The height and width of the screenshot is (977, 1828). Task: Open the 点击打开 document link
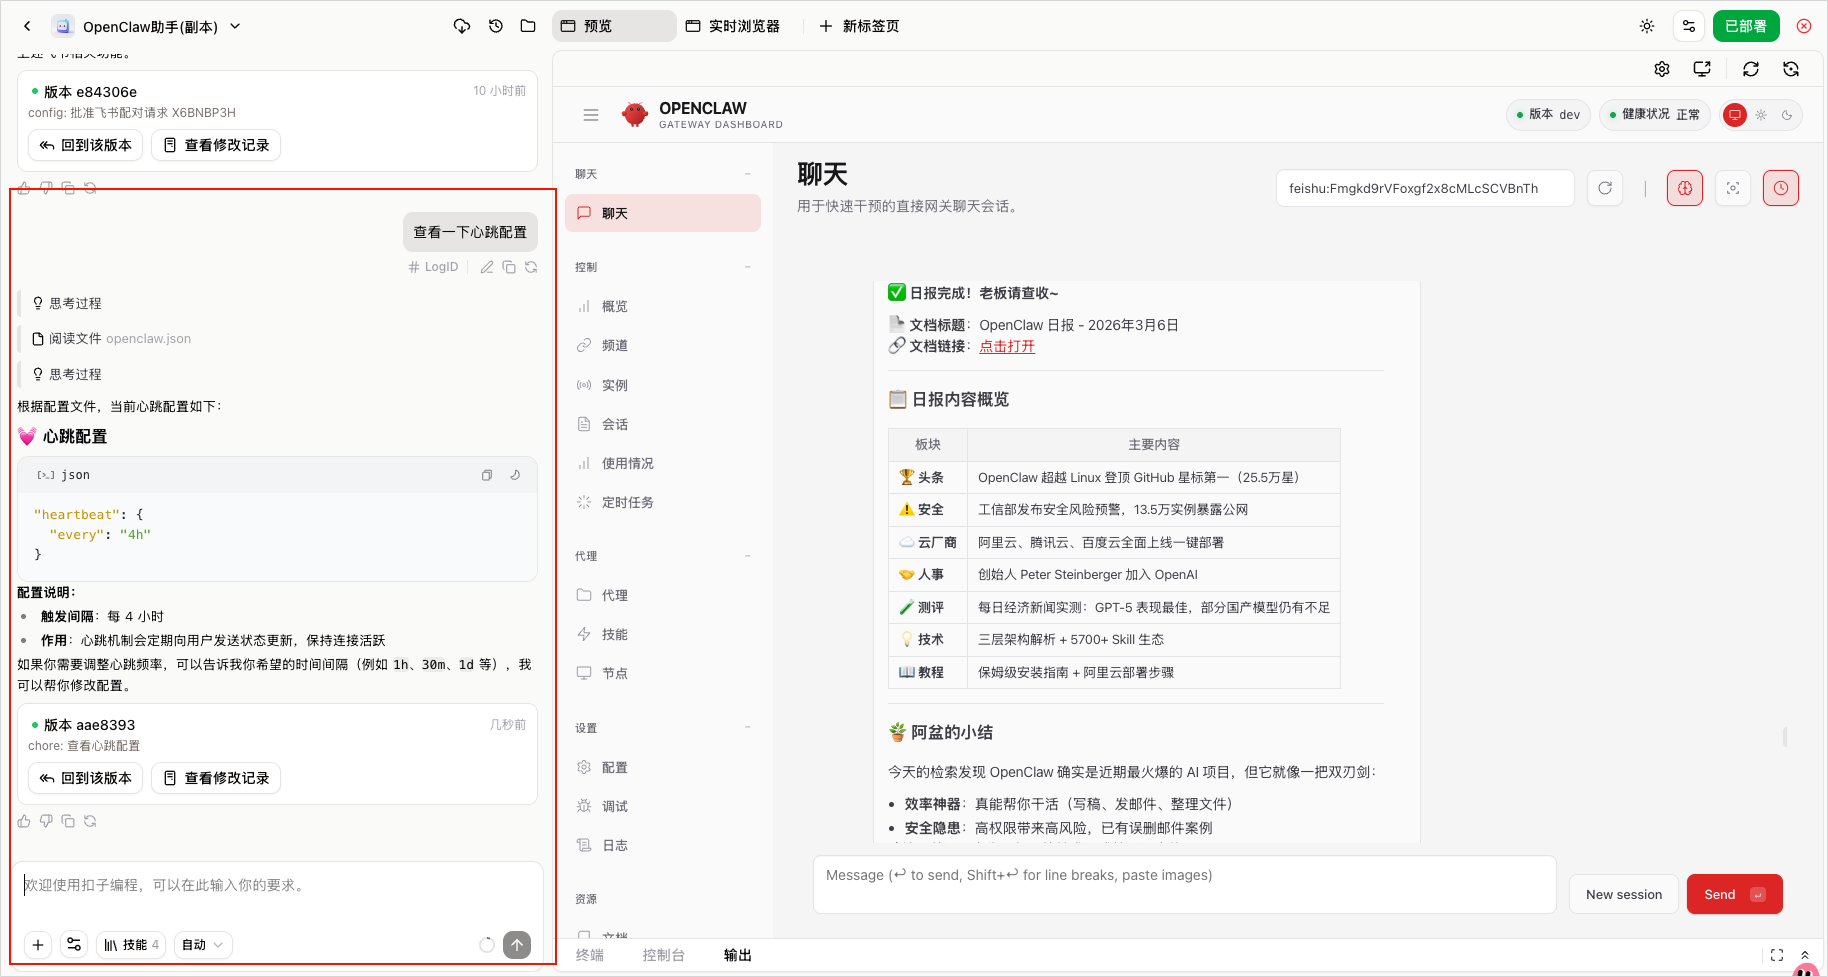click(x=1007, y=346)
